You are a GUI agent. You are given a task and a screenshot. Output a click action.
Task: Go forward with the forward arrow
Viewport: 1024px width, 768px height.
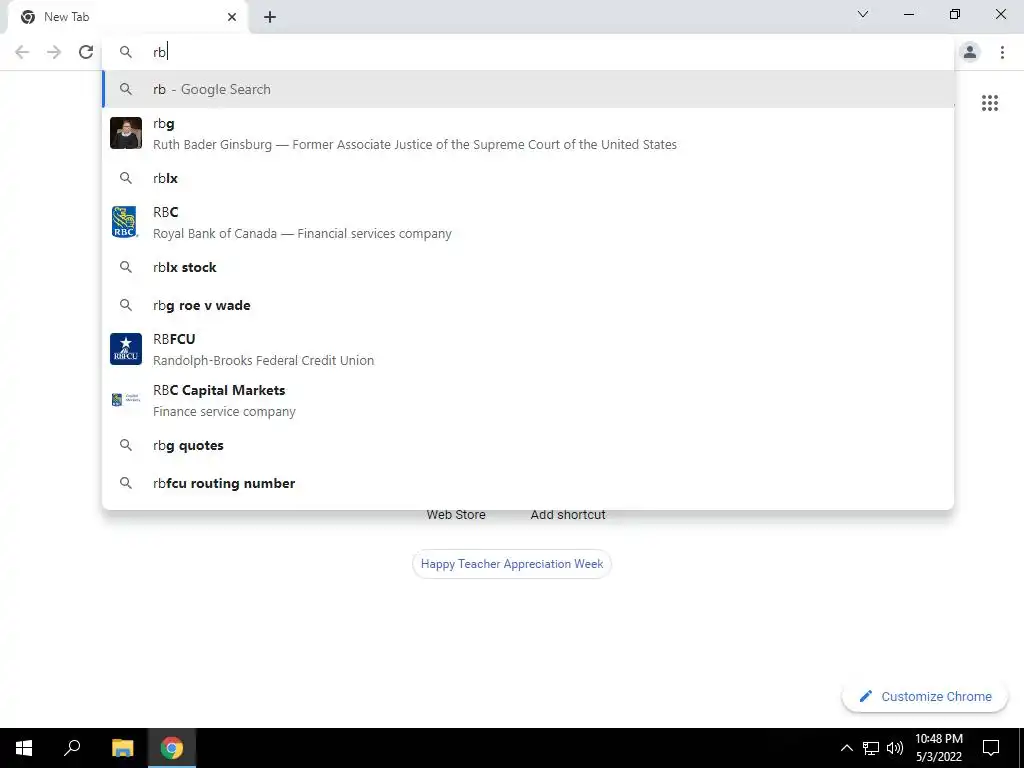pos(54,52)
